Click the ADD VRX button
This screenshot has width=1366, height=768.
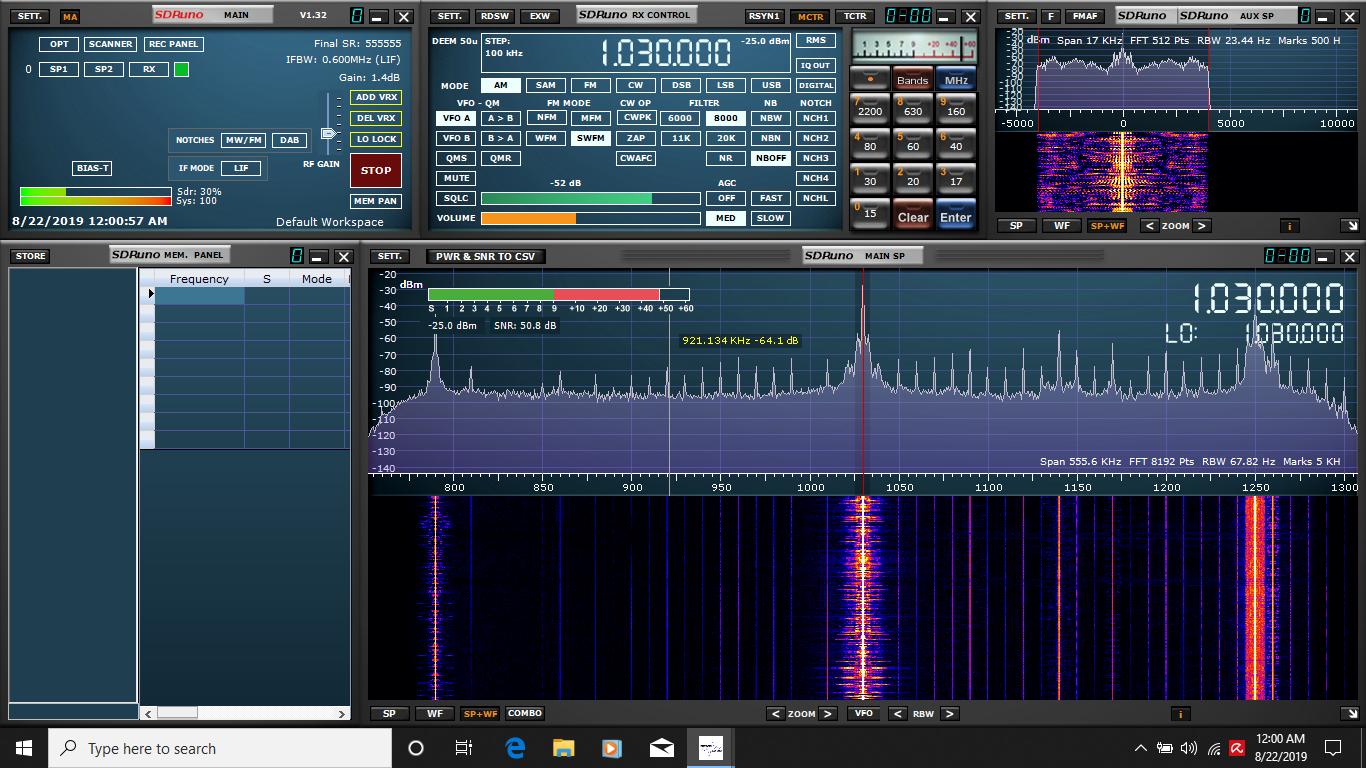point(376,97)
